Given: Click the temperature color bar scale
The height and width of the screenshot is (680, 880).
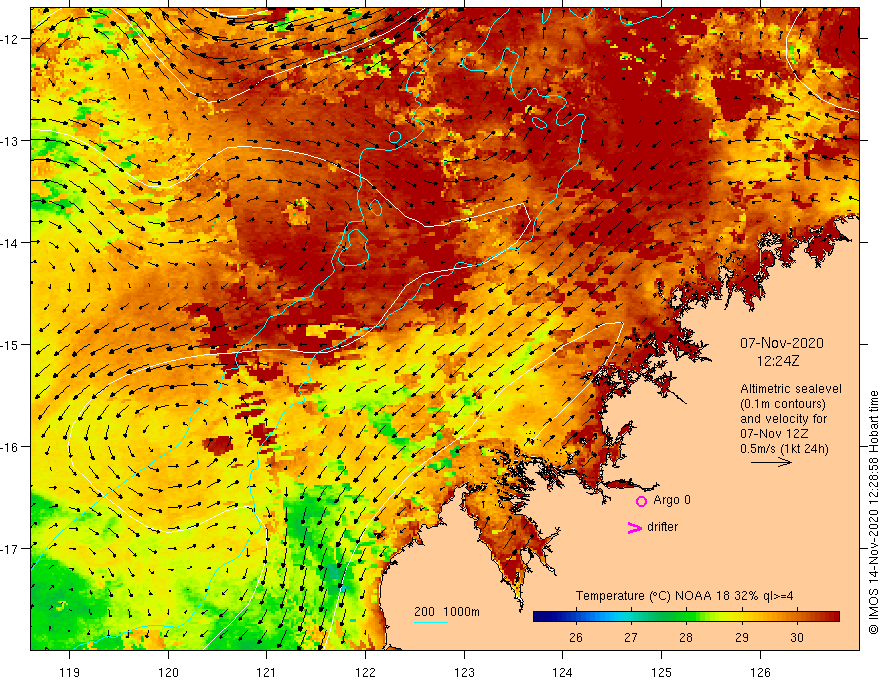Looking at the screenshot, I should point(686,617).
